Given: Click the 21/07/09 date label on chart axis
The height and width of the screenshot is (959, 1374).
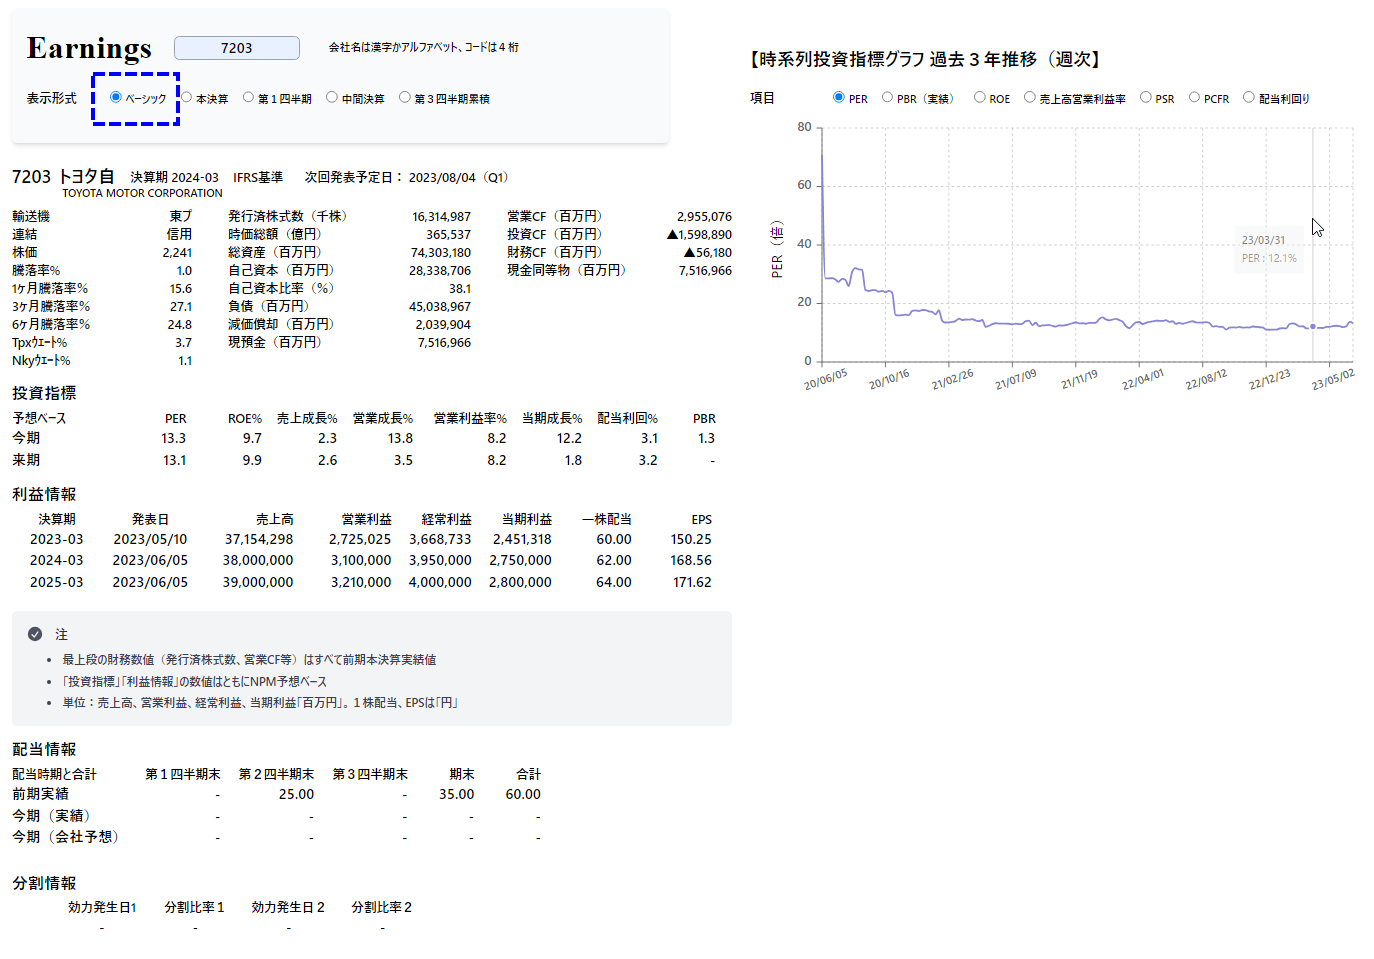Looking at the screenshot, I should pos(1015,380).
